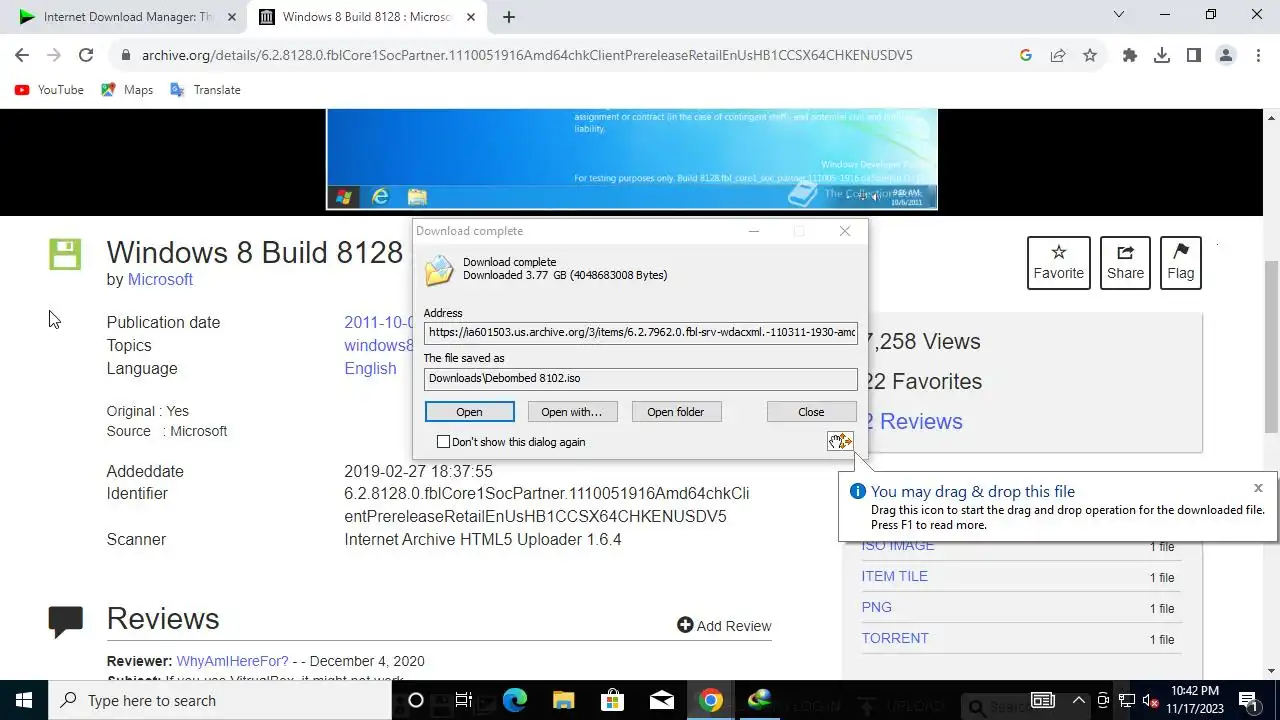1280x720 pixels.
Task: Open the Maps bookmark
Action: point(127,90)
